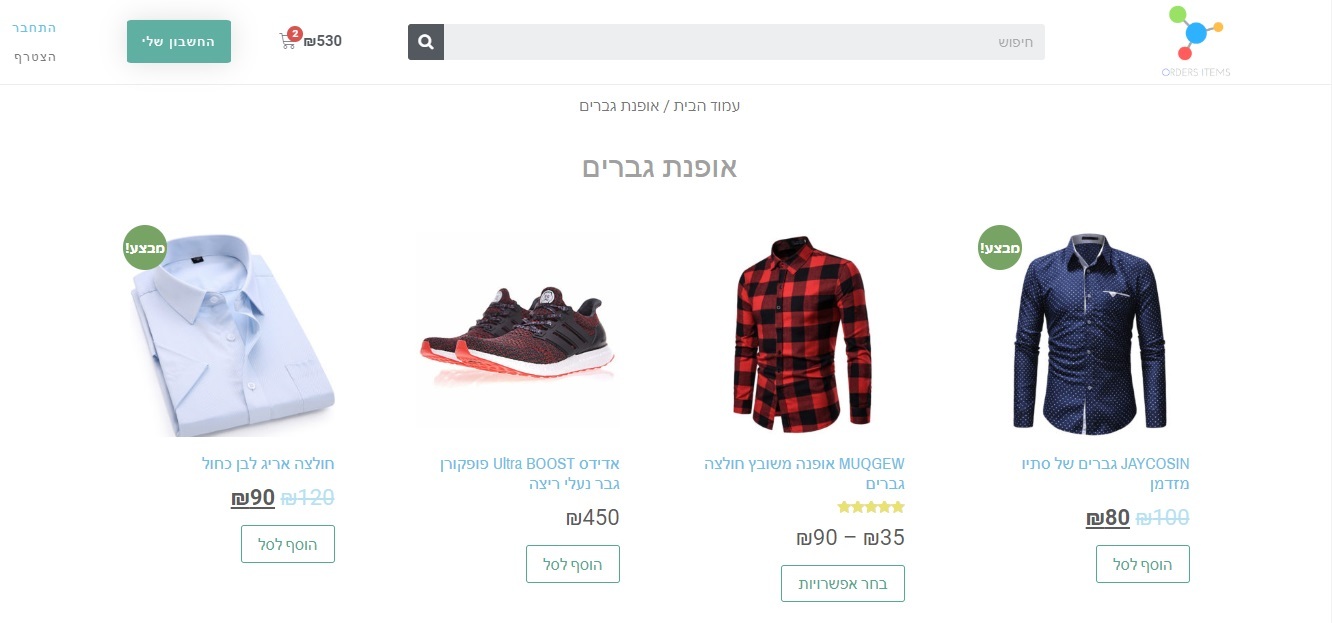This screenshot has width=1332, height=623.
Task: Focus the חיפוש search field
Action: pos(745,42)
